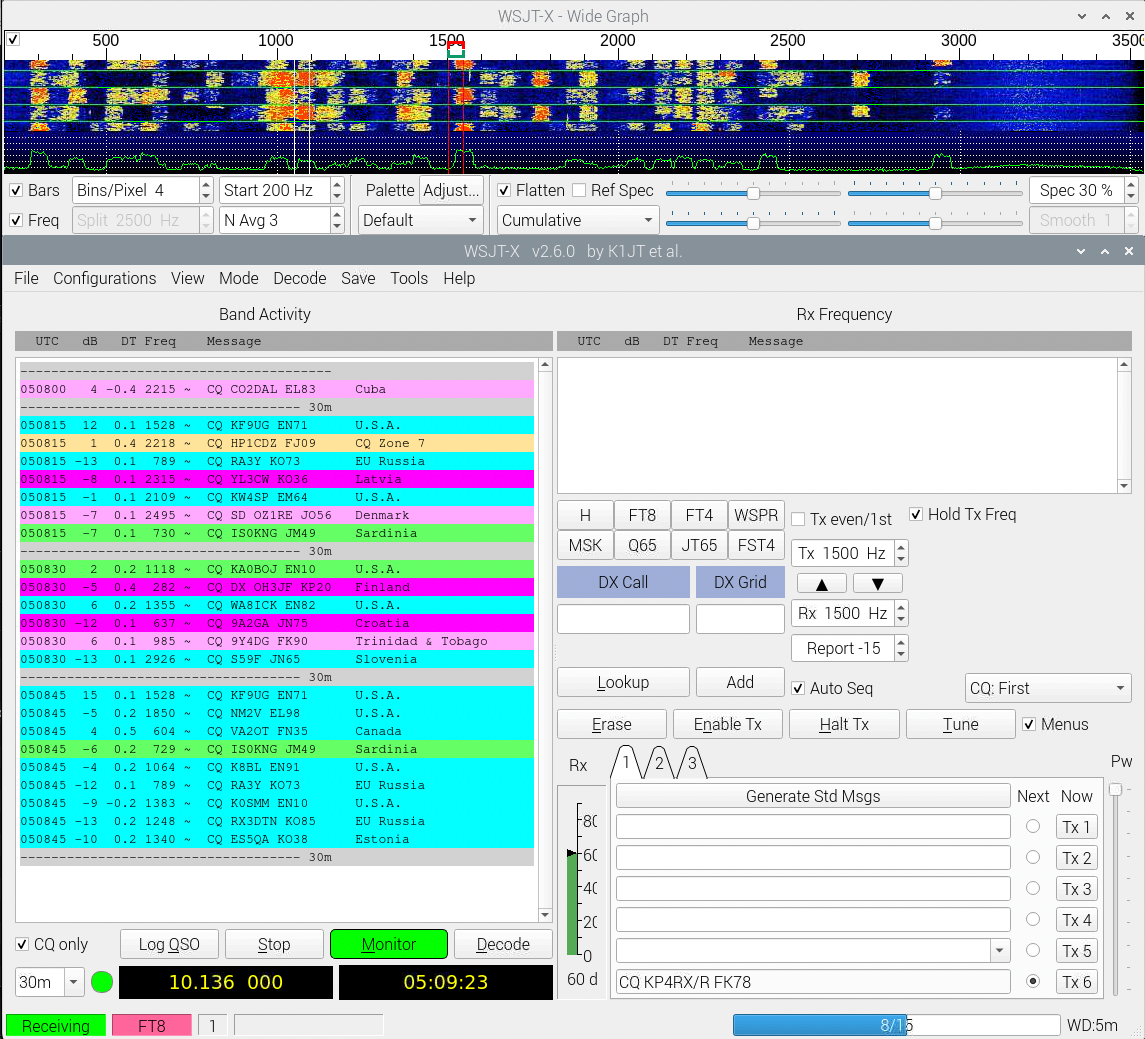Adjust the Pwr vertical slider
The image size is (1145, 1039).
pos(1115,789)
